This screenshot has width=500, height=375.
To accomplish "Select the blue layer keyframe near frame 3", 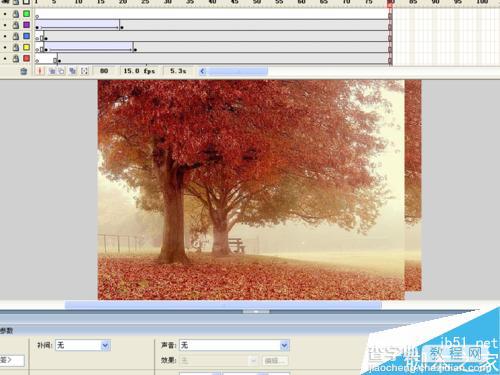I will pyautogui.click(x=46, y=38).
